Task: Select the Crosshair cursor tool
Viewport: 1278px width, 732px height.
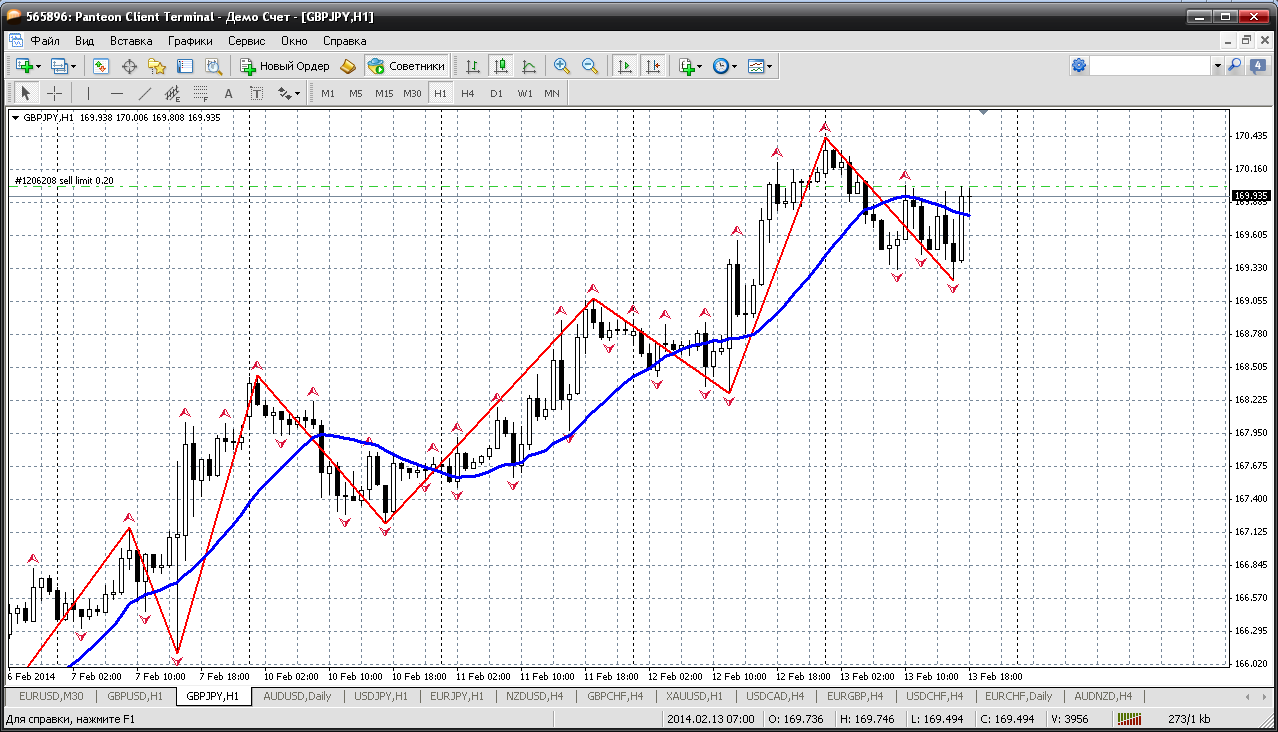Action: tap(55, 93)
